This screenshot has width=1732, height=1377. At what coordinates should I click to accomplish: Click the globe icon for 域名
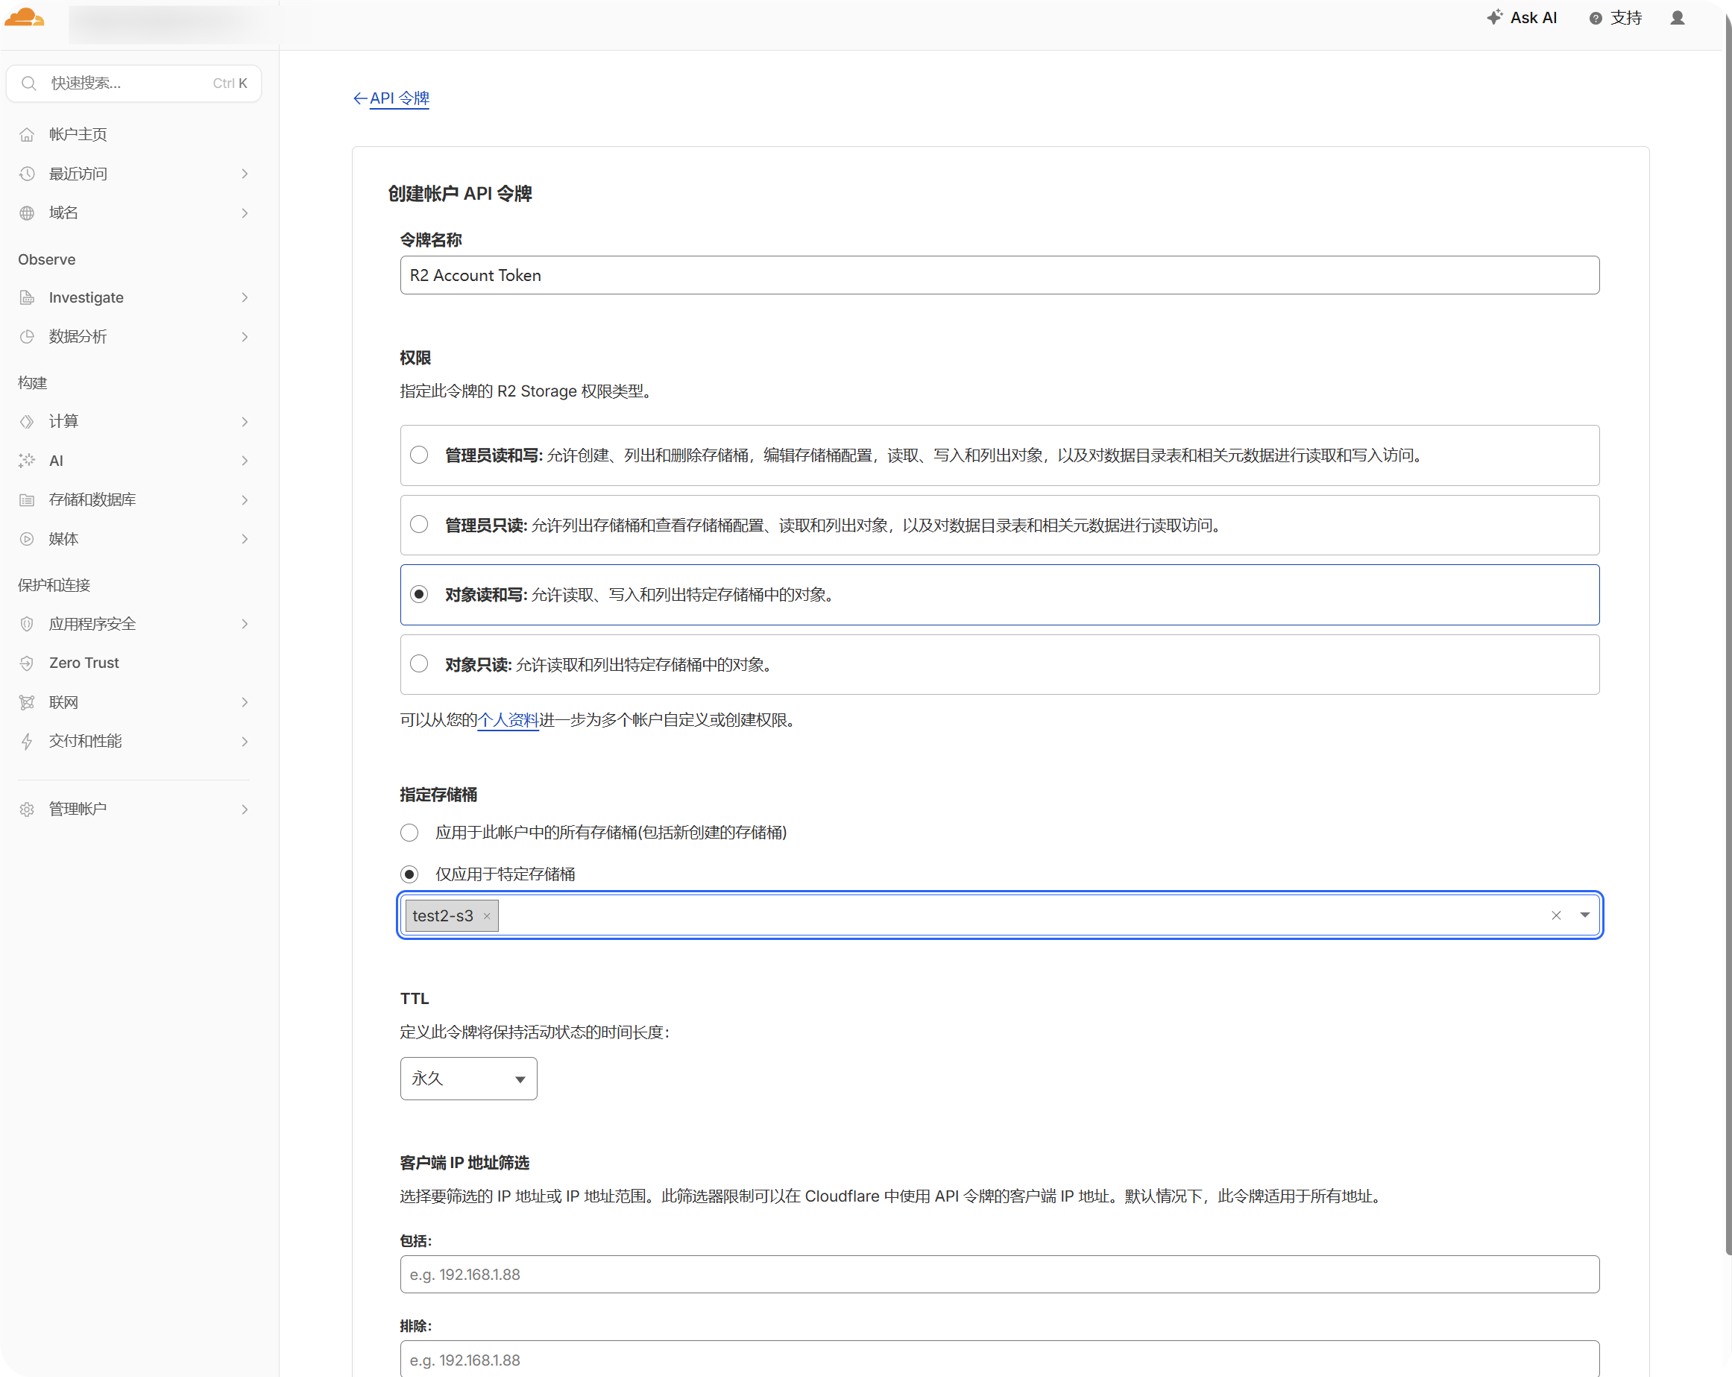(x=27, y=213)
